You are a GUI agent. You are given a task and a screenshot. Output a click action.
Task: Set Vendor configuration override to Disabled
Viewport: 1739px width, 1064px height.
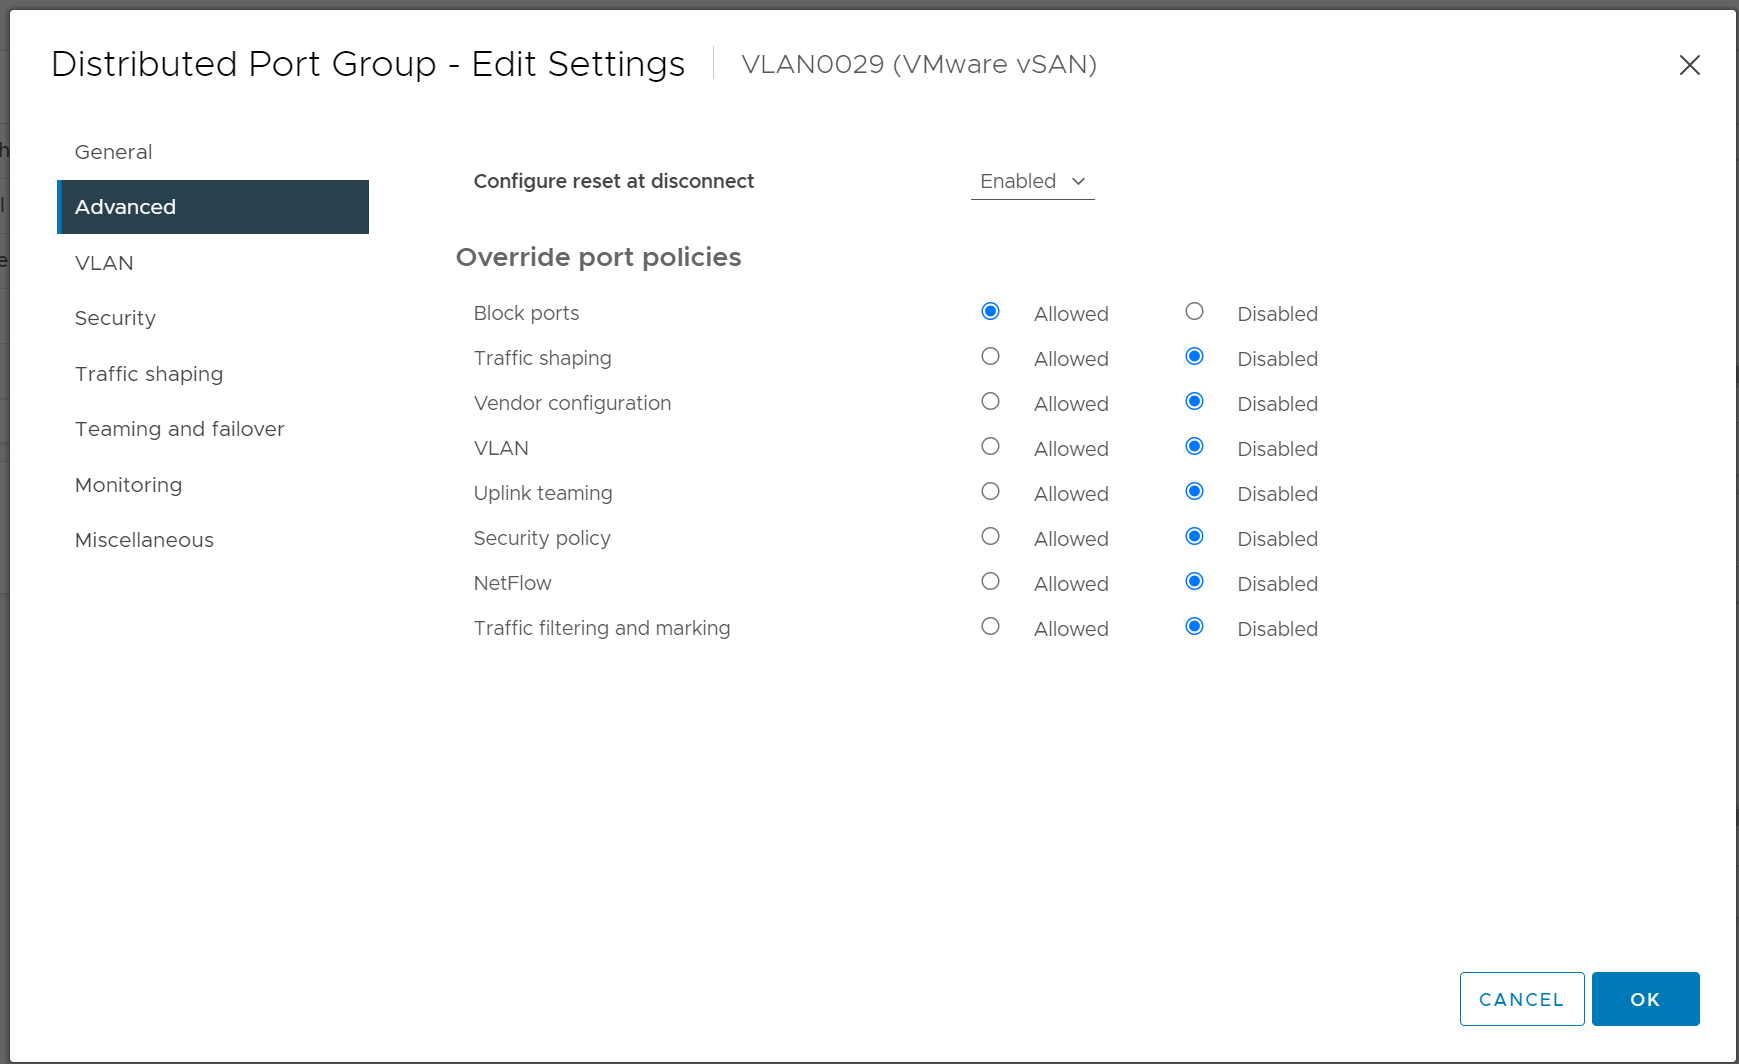click(1194, 401)
